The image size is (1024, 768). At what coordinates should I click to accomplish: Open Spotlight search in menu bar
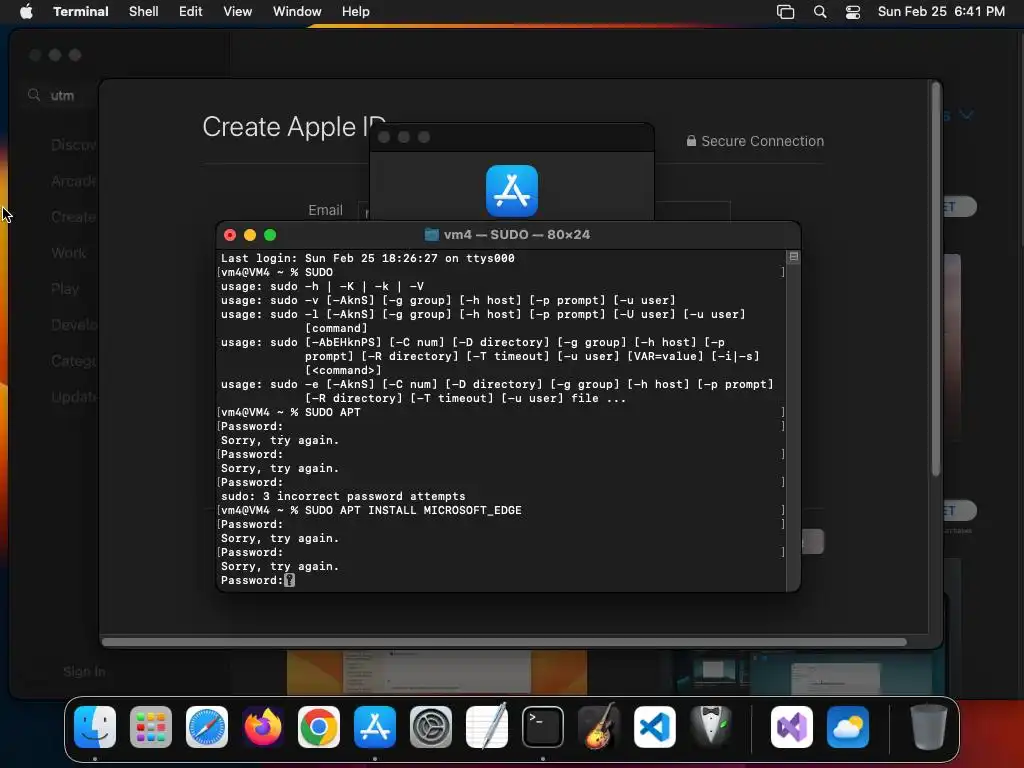(820, 12)
